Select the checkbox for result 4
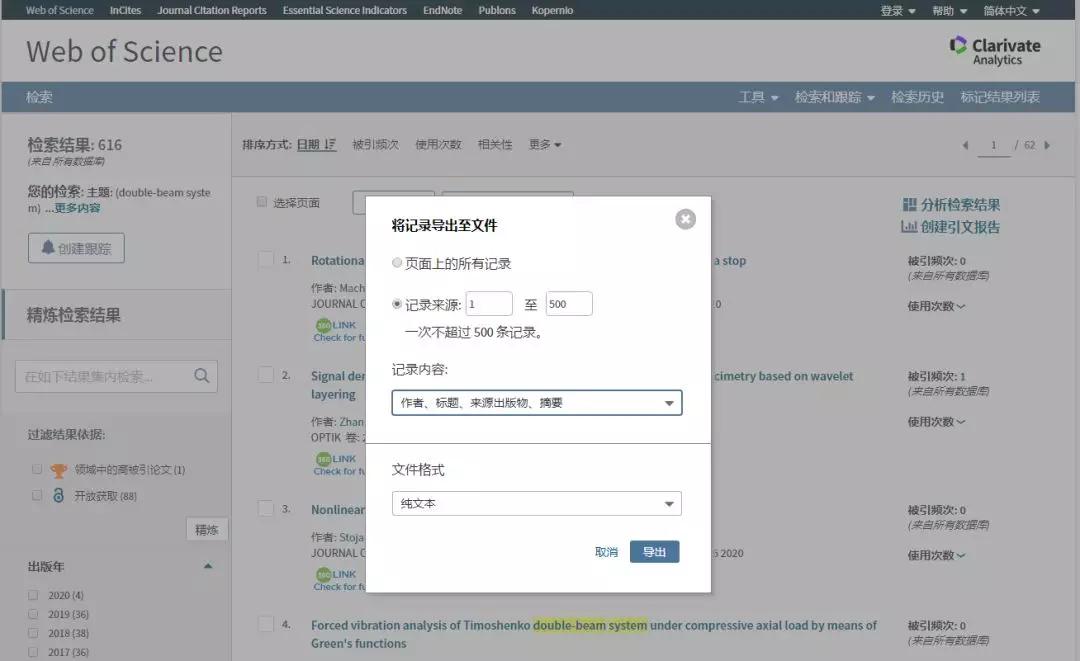The image size is (1080, 661). click(265, 625)
